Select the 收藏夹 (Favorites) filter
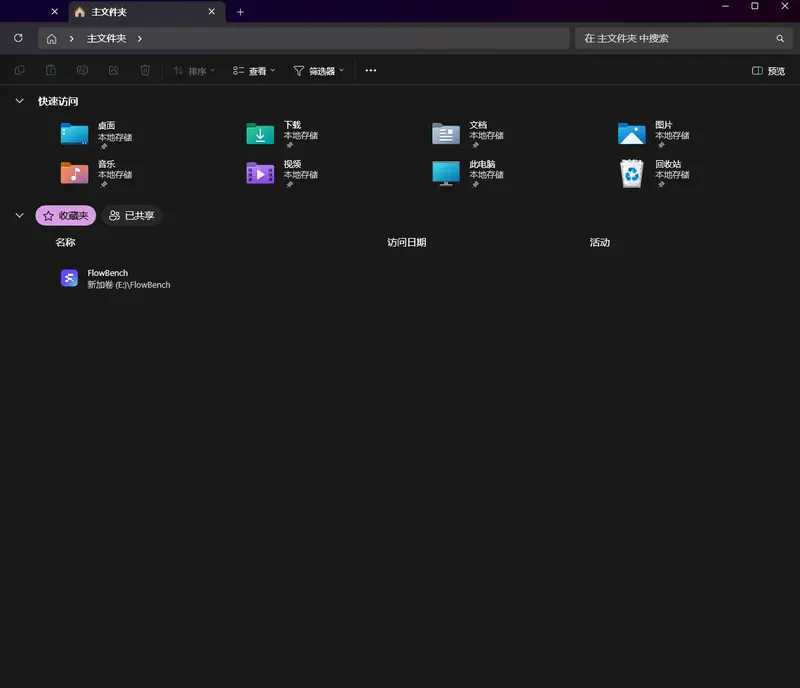This screenshot has height=688, width=800. pyautogui.click(x=66, y=215)
